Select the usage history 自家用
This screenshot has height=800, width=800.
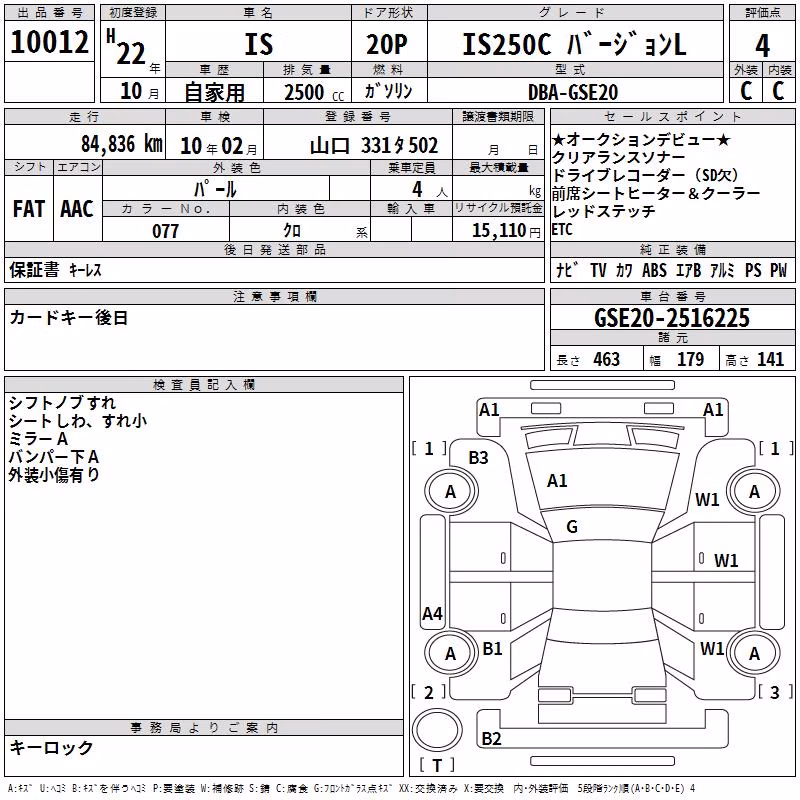(x=214, y=92)
